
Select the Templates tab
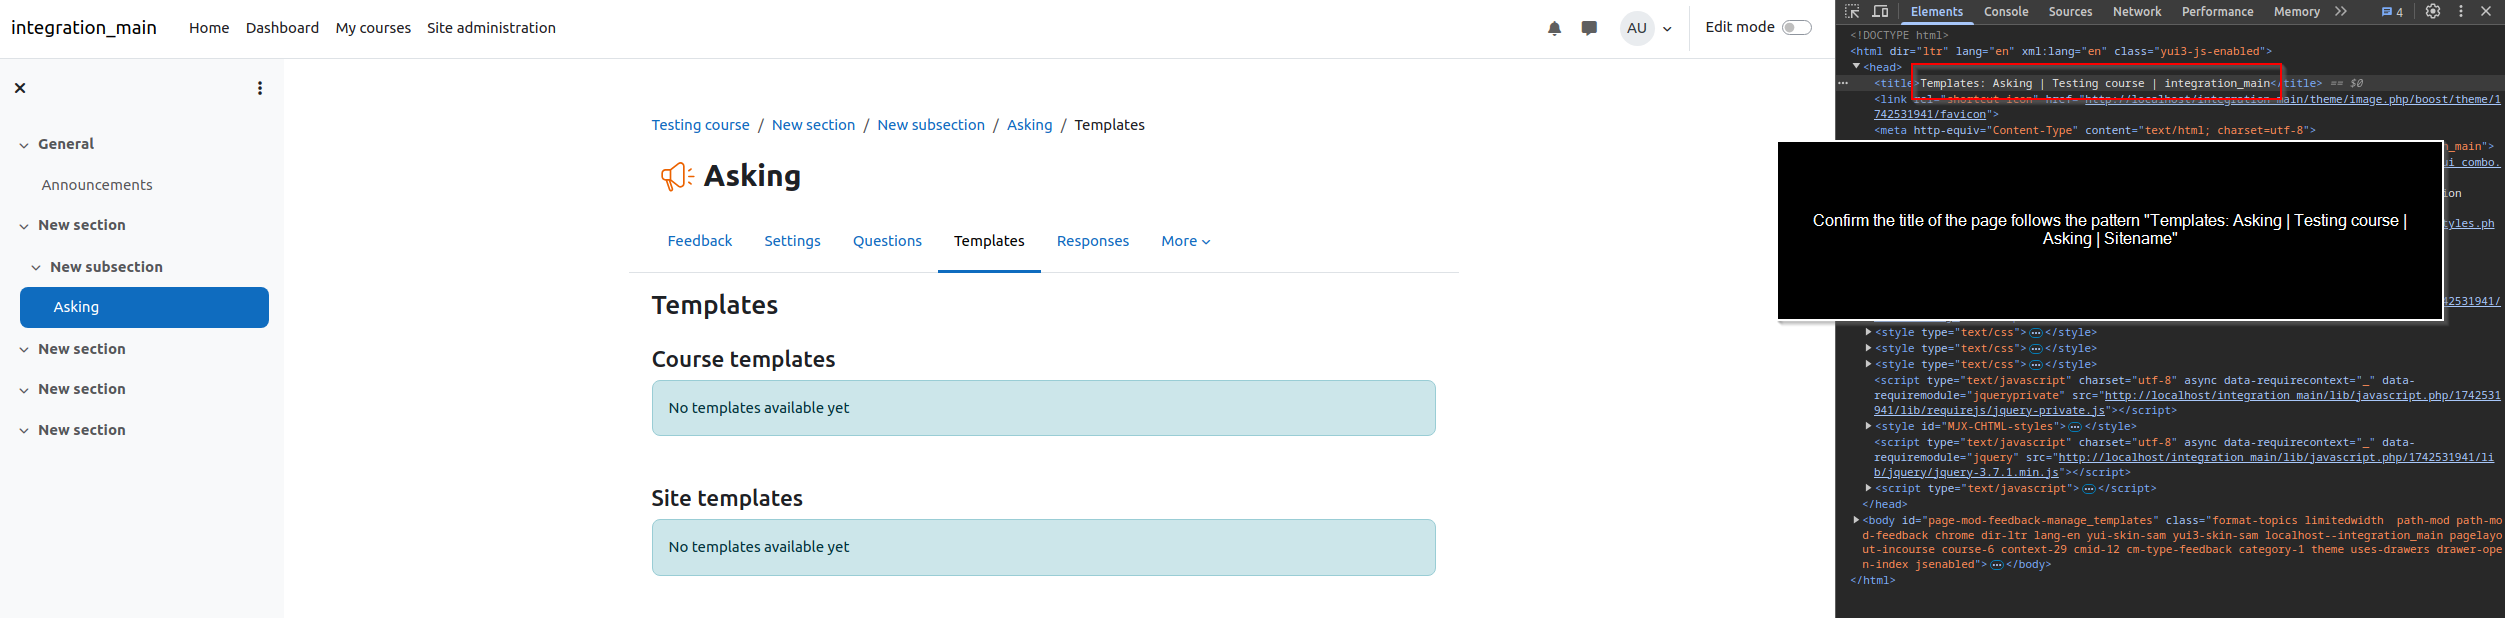point(989,241)
